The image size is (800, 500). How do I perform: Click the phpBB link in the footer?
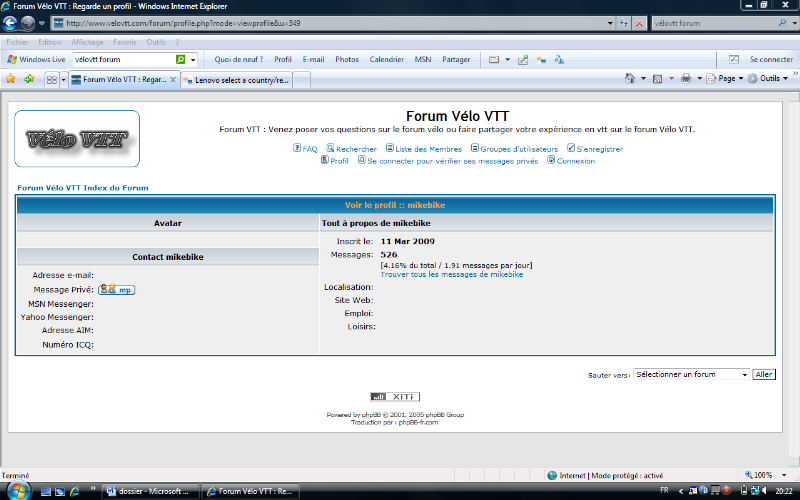coord(371,415)
